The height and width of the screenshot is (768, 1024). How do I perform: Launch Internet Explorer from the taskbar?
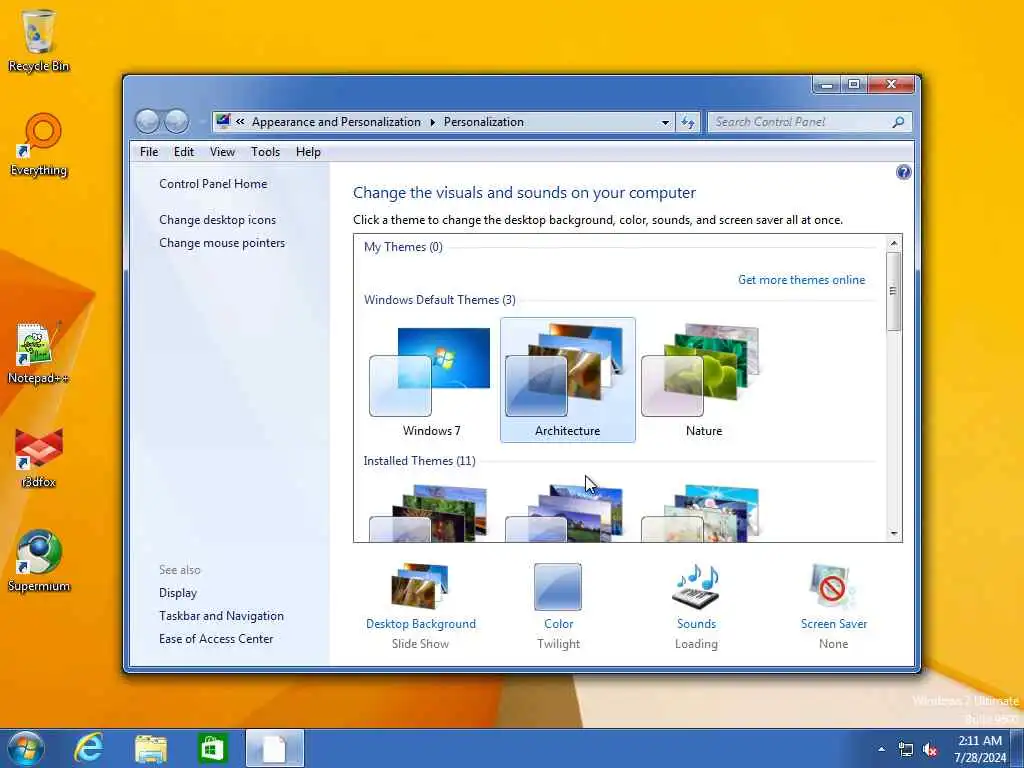(x=88, y=748)
